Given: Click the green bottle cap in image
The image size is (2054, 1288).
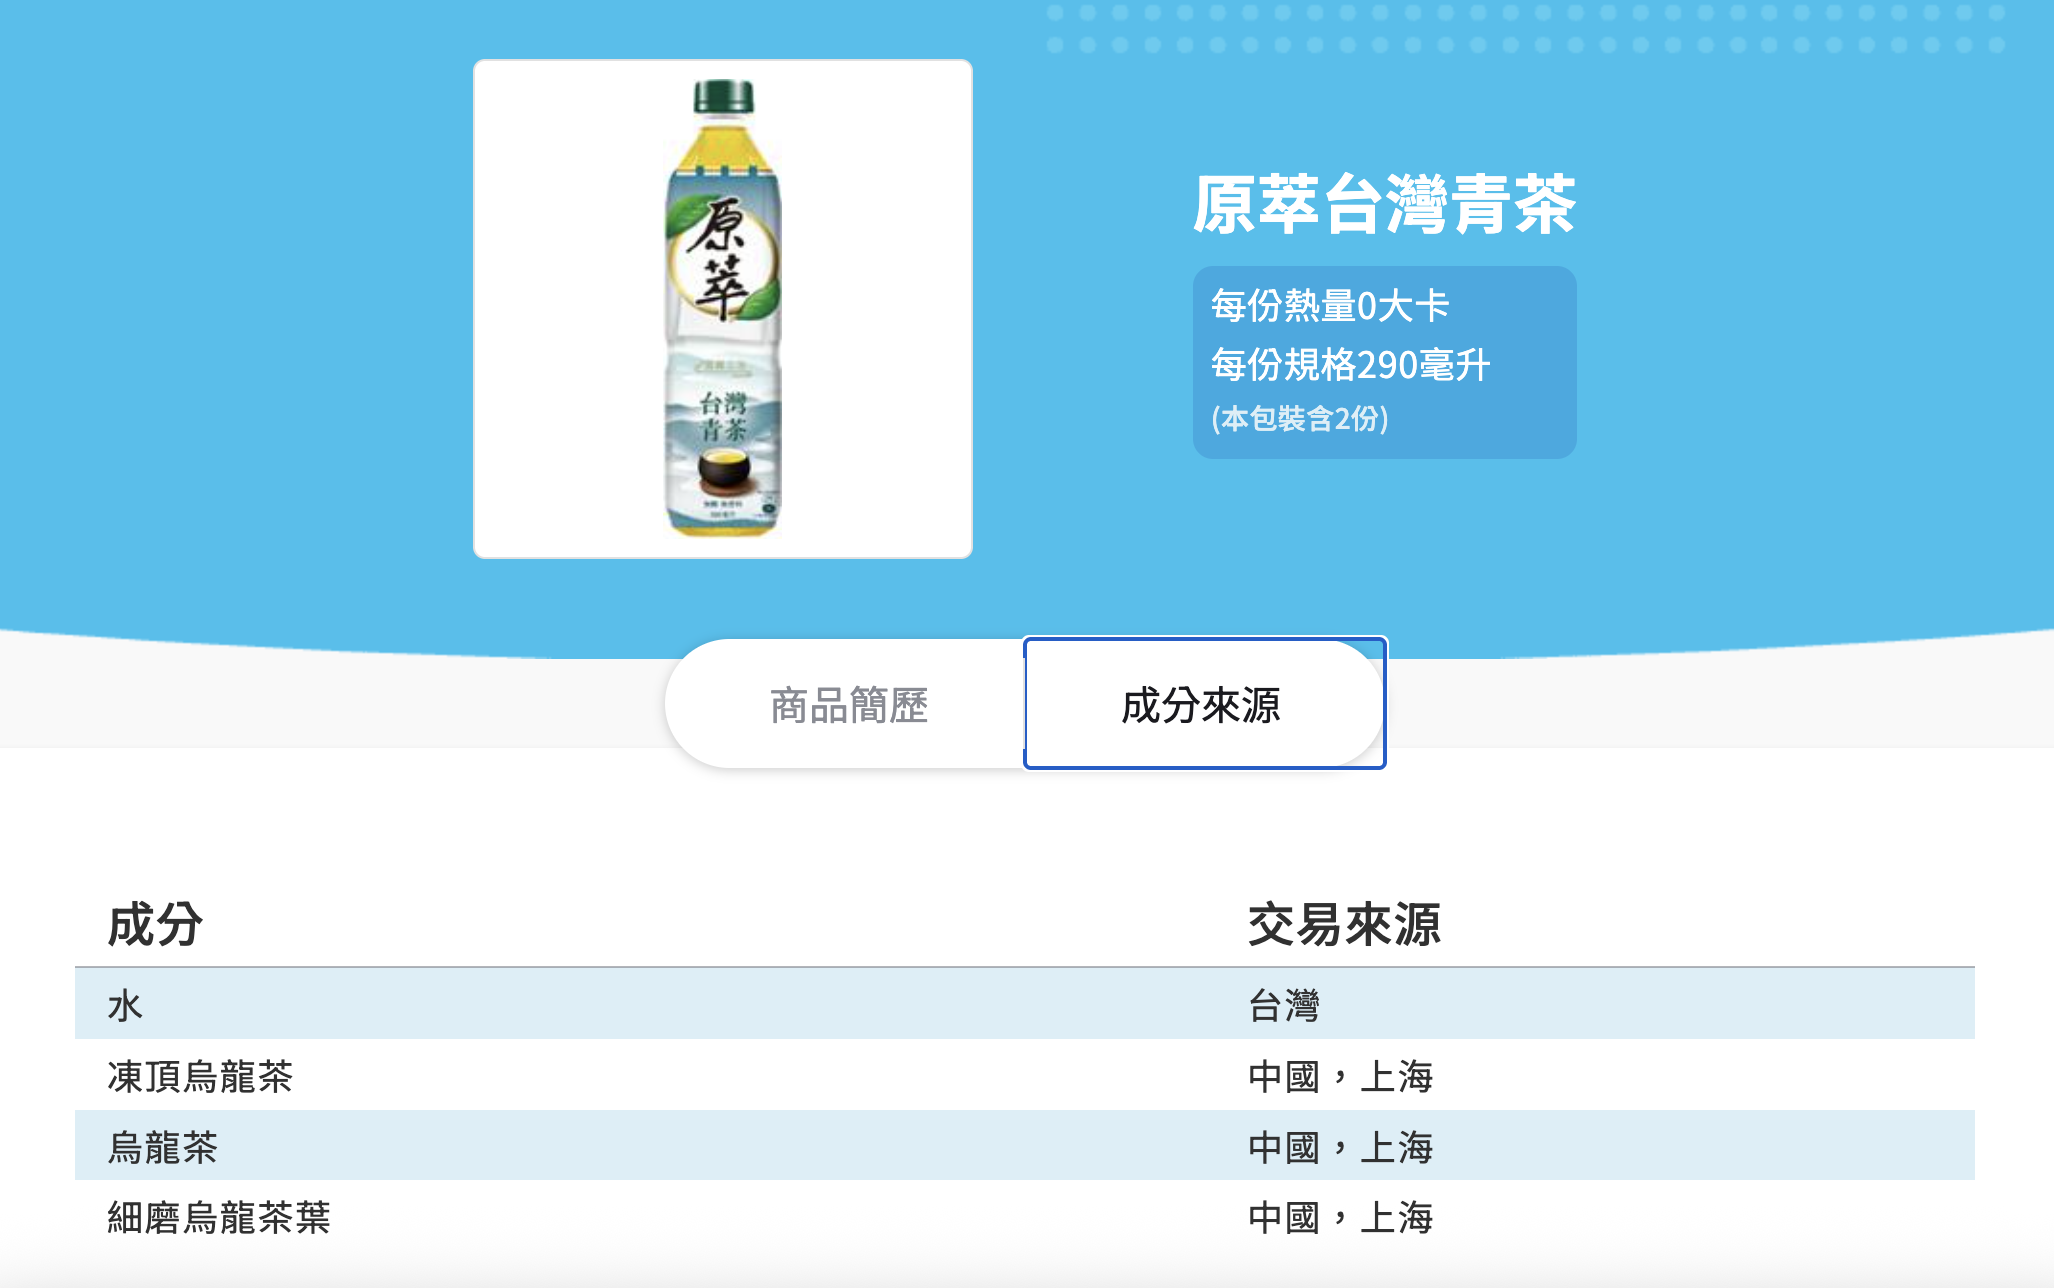Looking at the screenshot, I should tap(723, 96).
